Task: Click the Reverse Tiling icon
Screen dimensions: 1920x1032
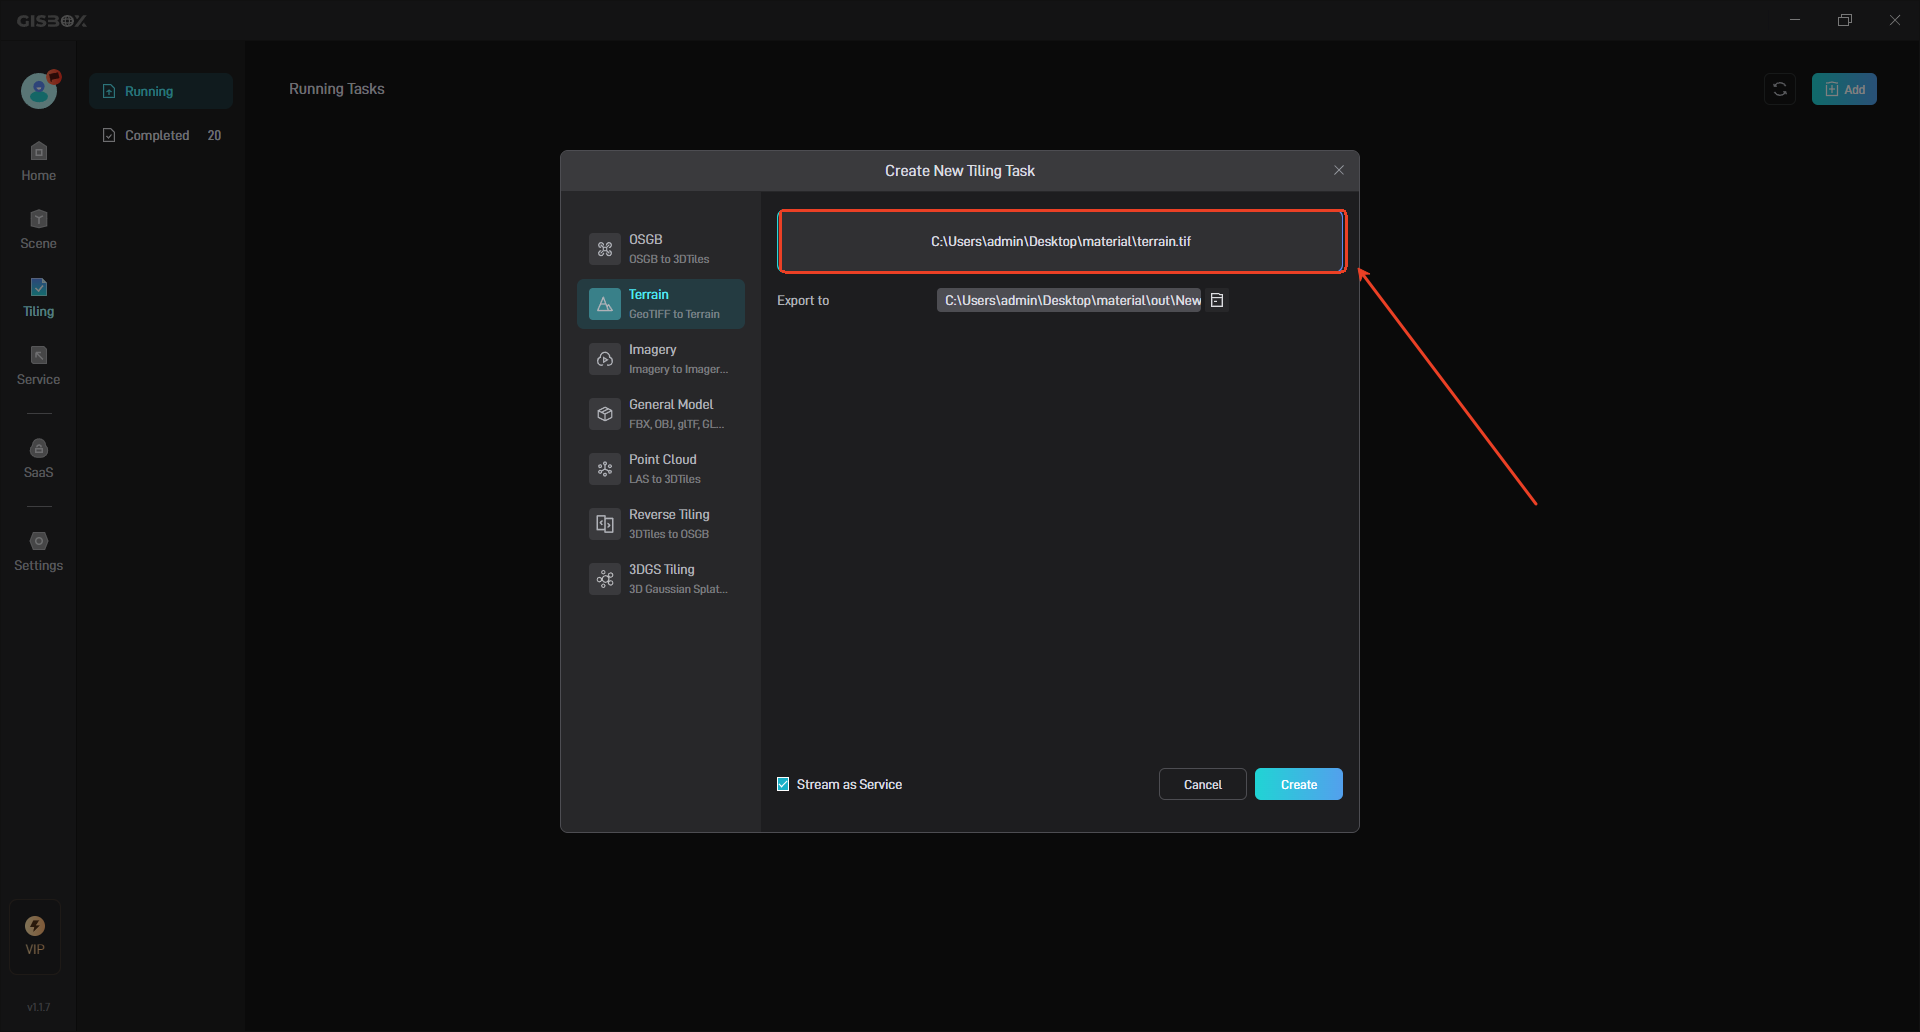Action: click(x=605, y=524)
